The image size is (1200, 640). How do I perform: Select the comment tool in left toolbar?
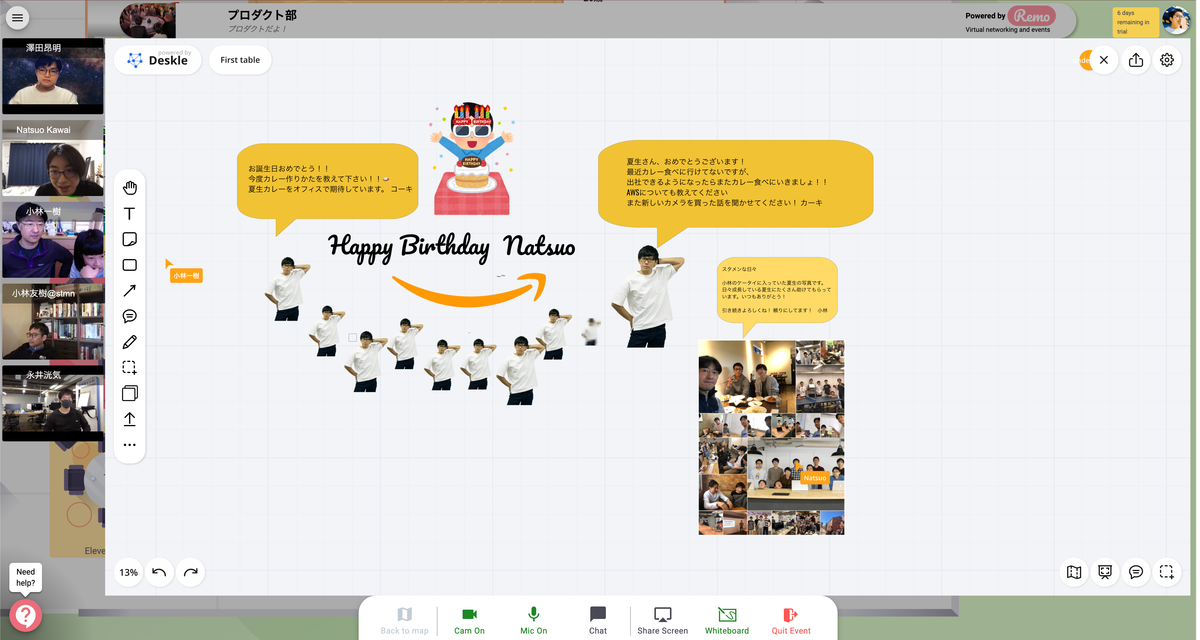point(129,316)
